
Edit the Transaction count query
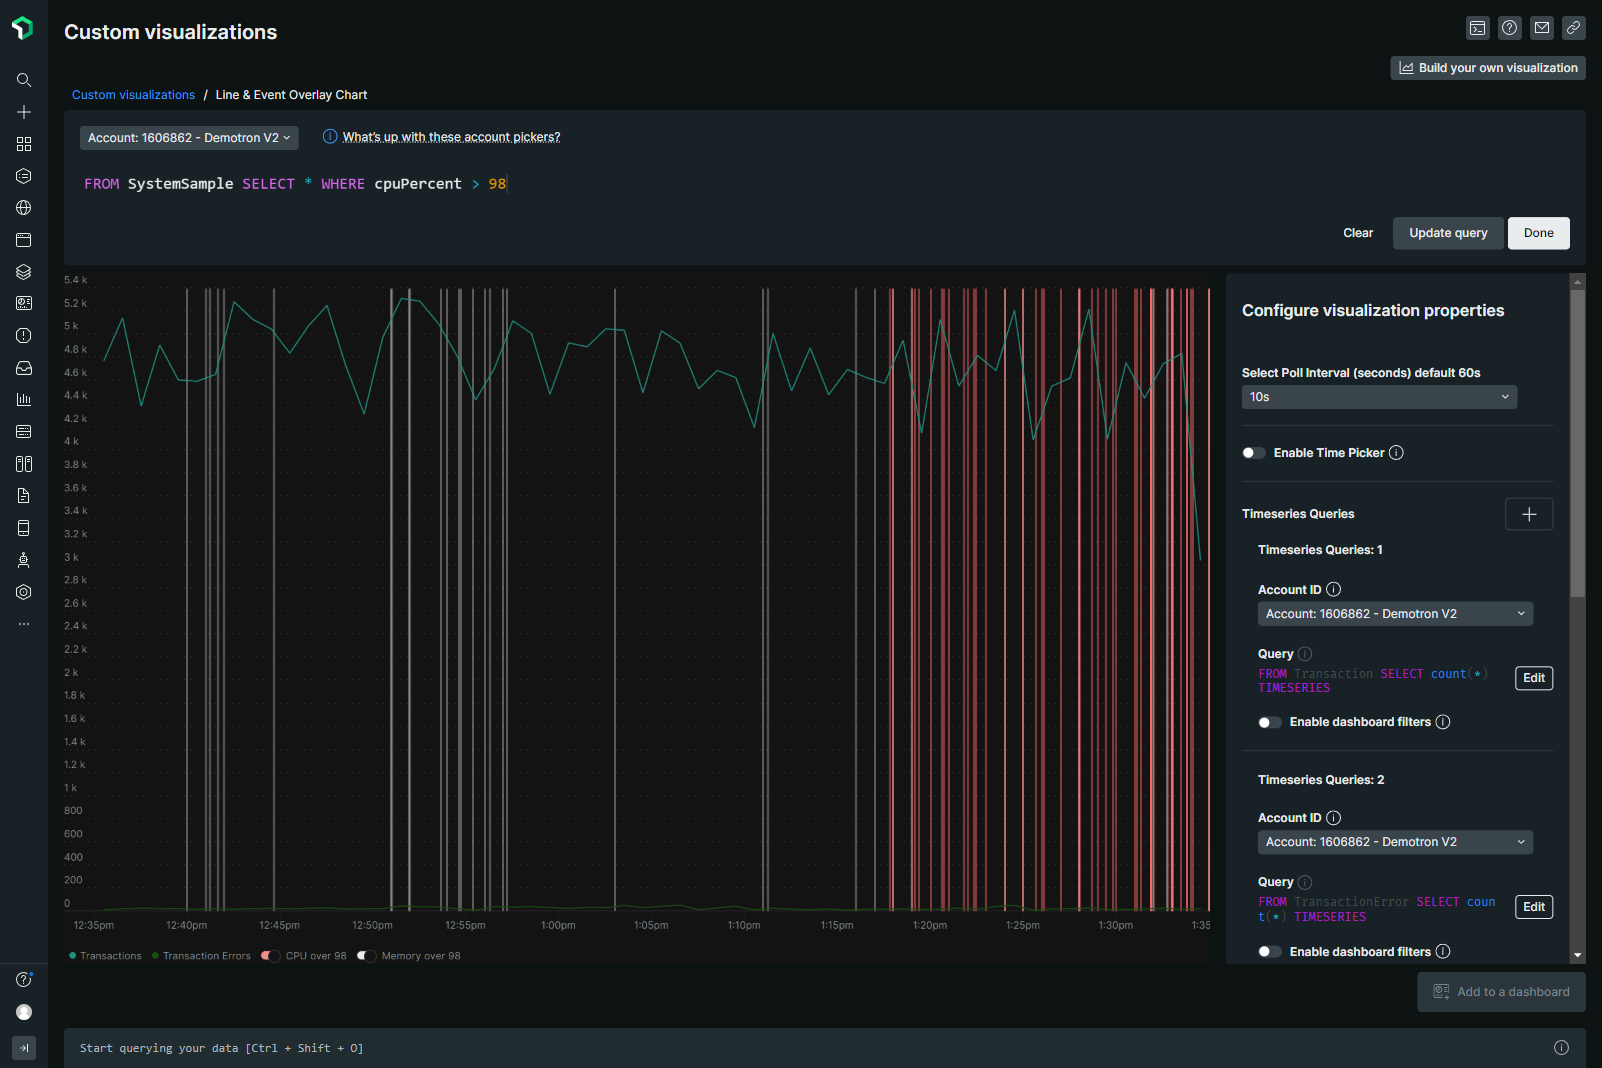click(x=1534, y=678)
